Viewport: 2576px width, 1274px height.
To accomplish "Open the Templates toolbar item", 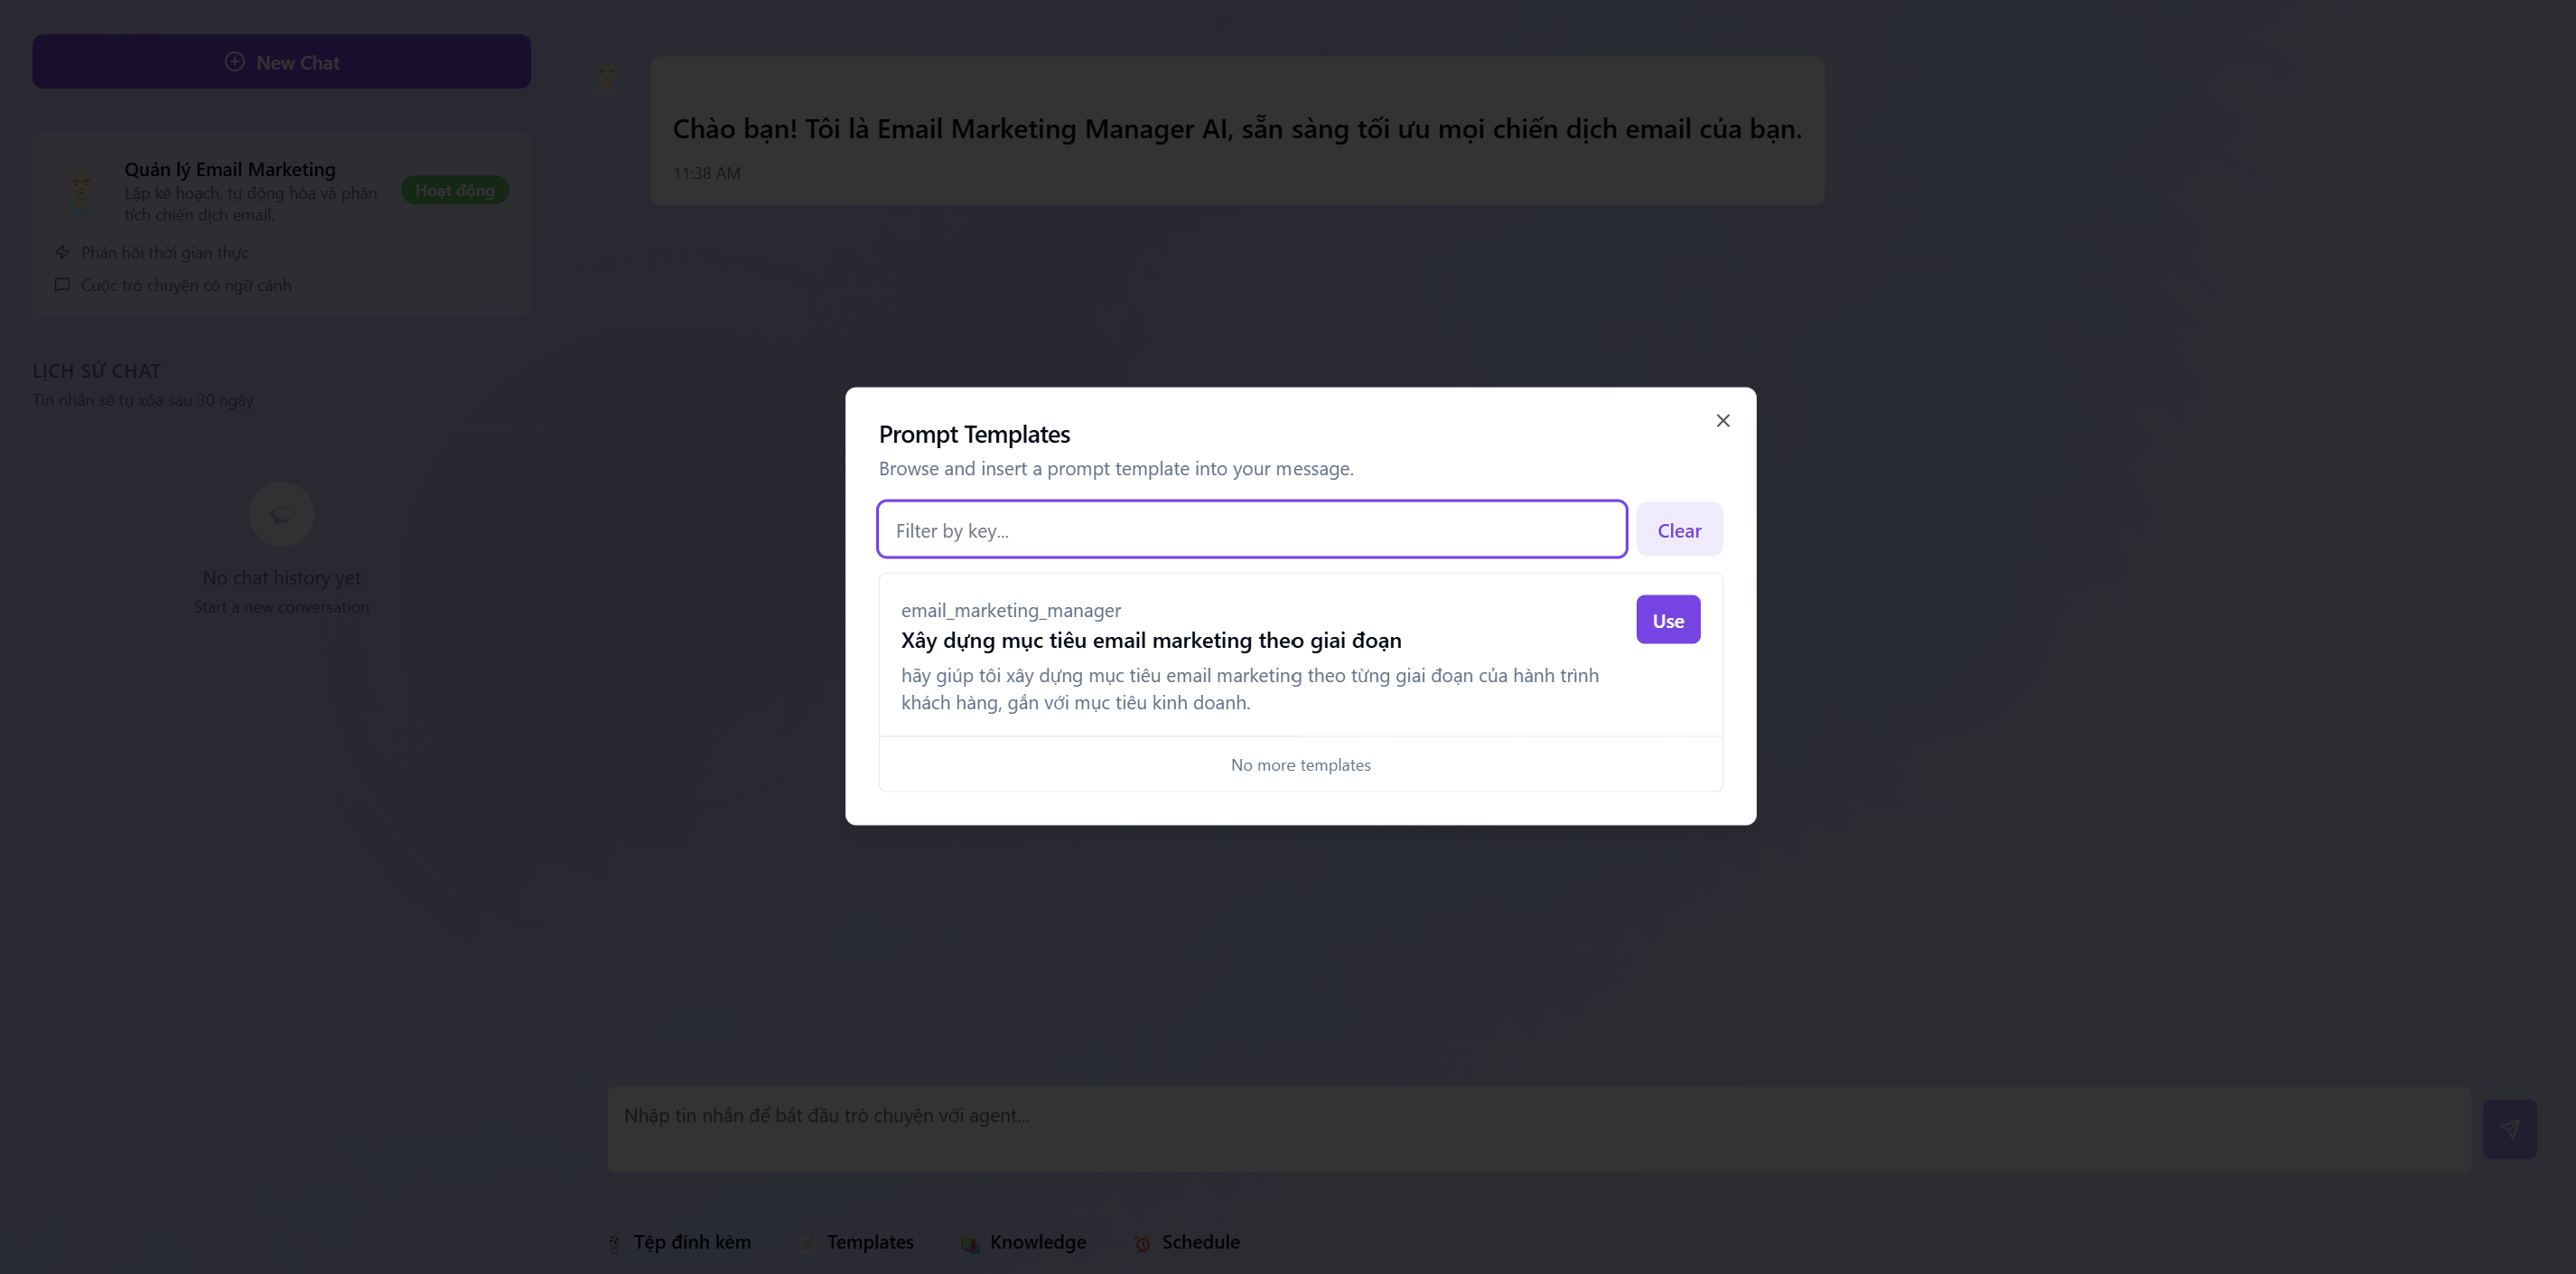I will click(857, 1242).
